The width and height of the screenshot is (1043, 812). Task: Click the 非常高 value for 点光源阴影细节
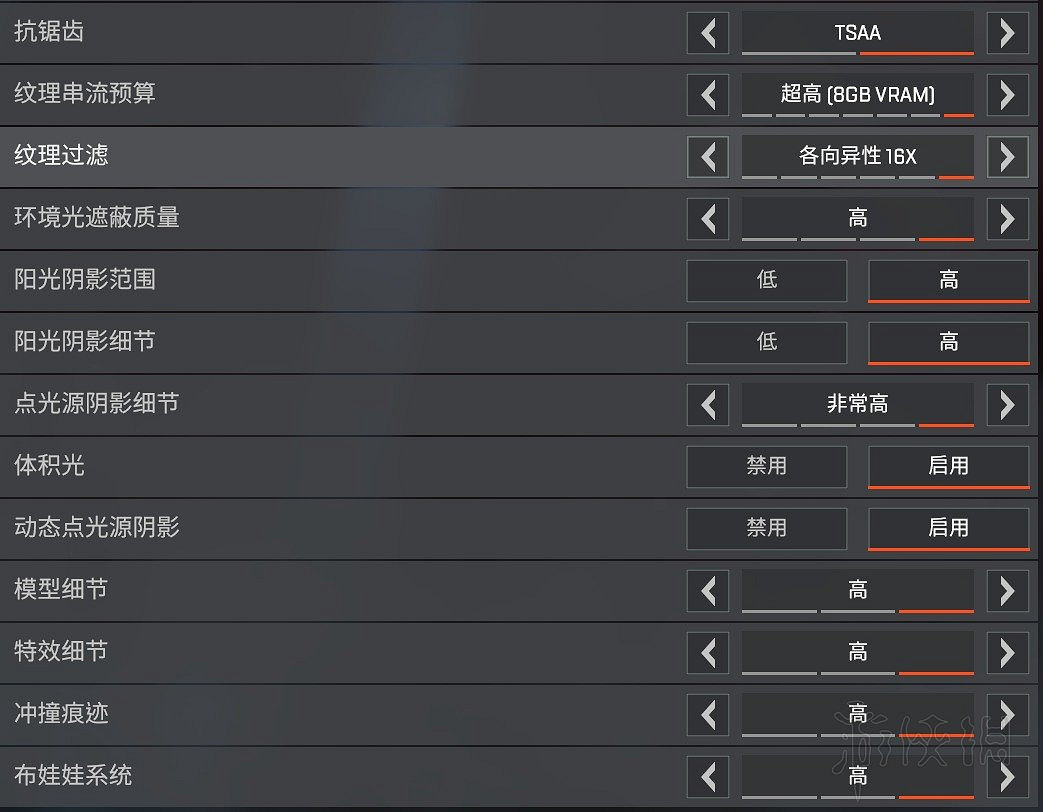tap(857, 405)
